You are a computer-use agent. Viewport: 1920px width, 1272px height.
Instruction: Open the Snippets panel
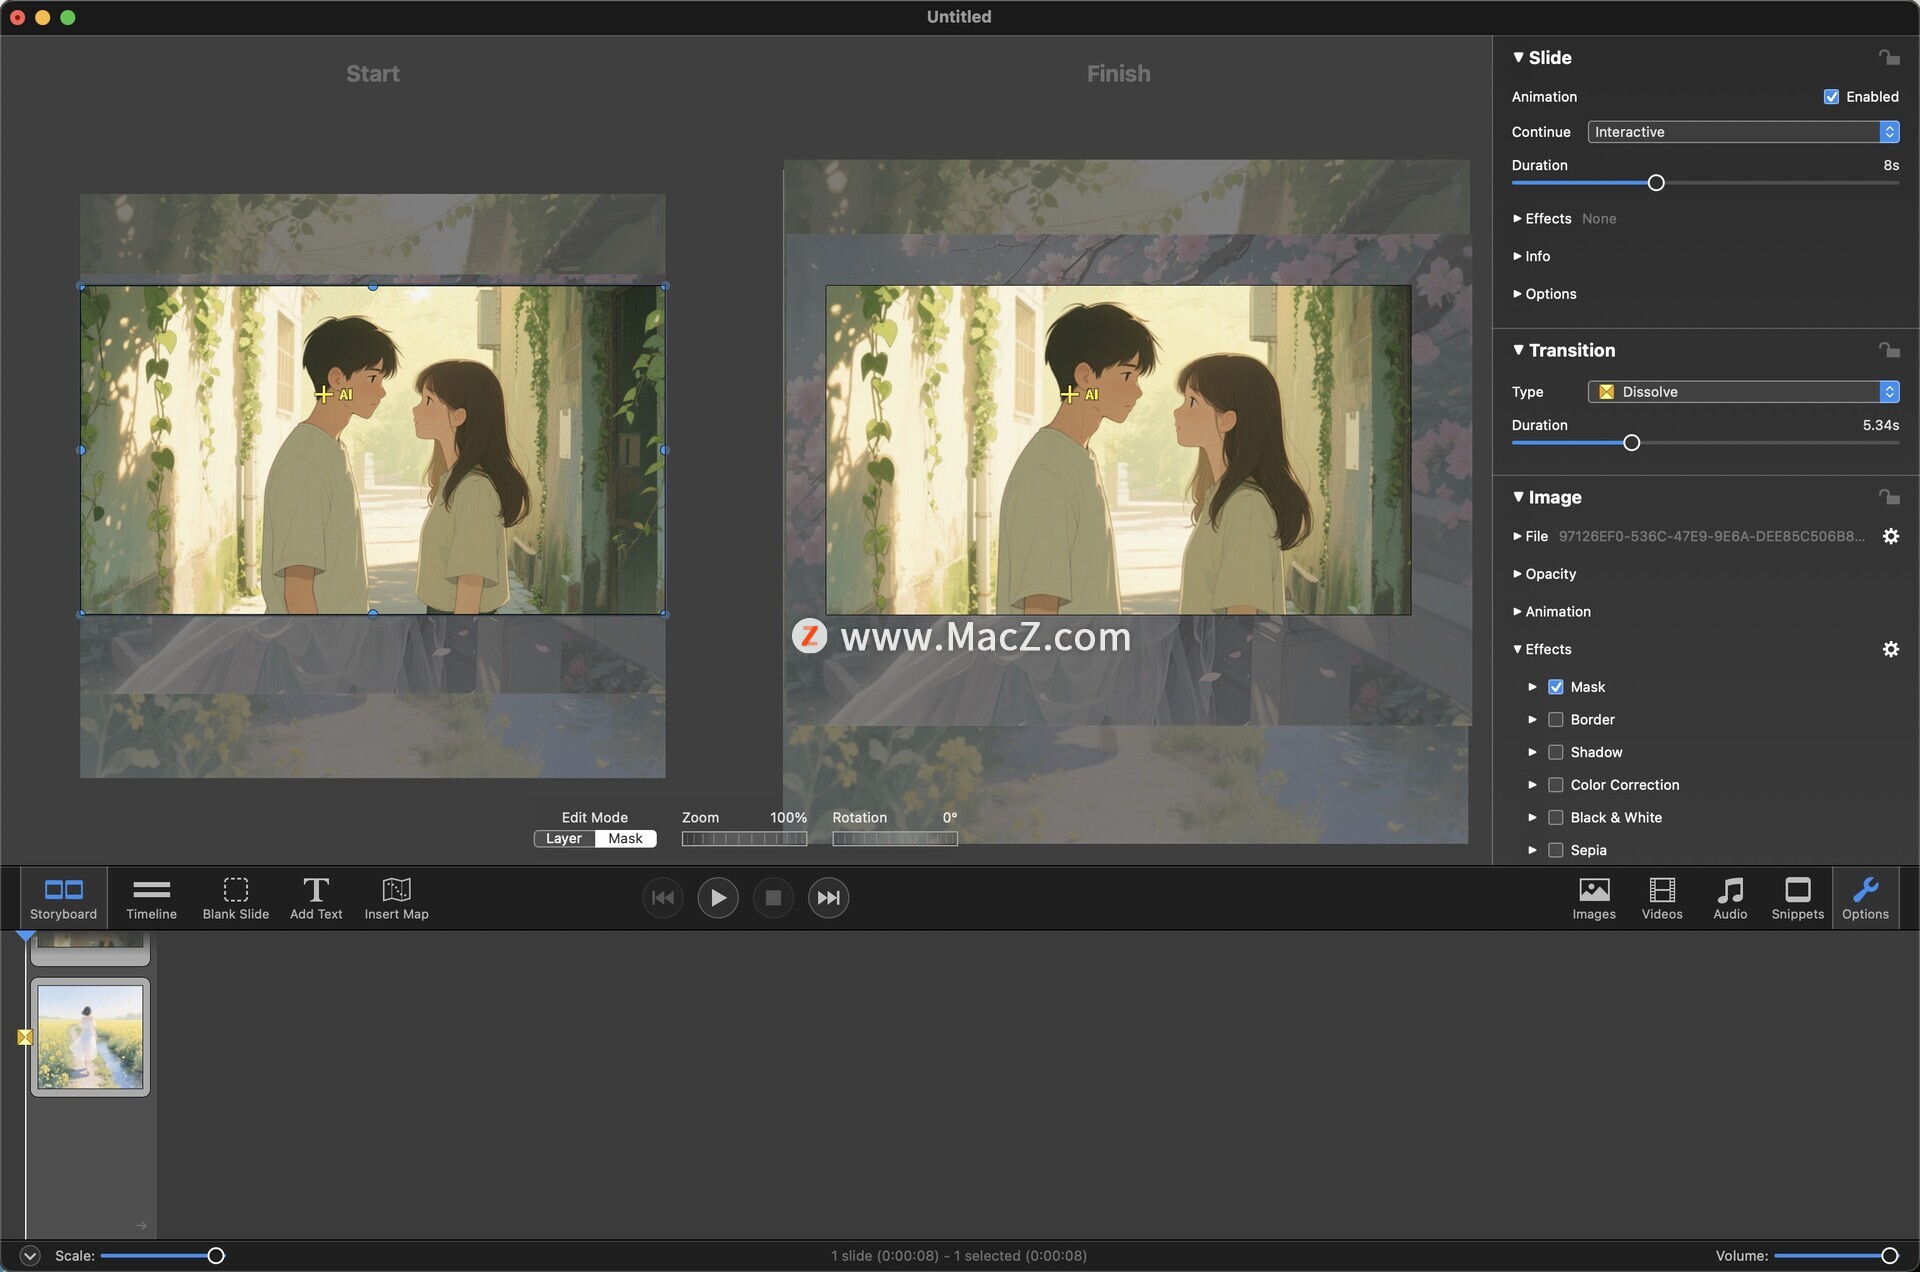pyautogui.click(x=1797, y=898)
